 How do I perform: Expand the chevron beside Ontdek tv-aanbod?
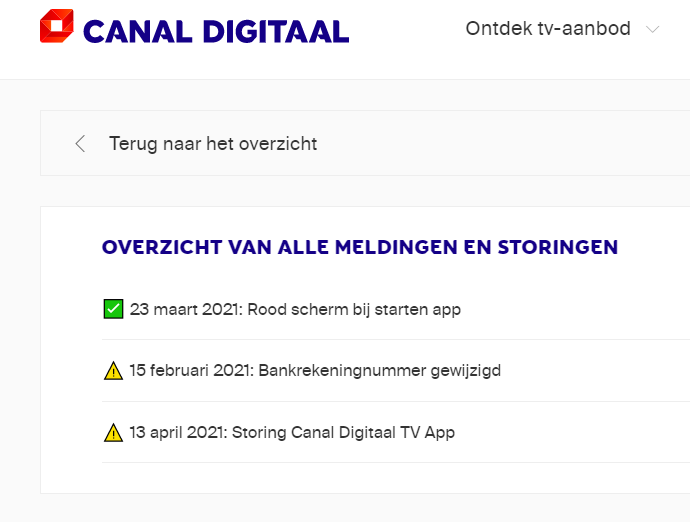(653, 30)
